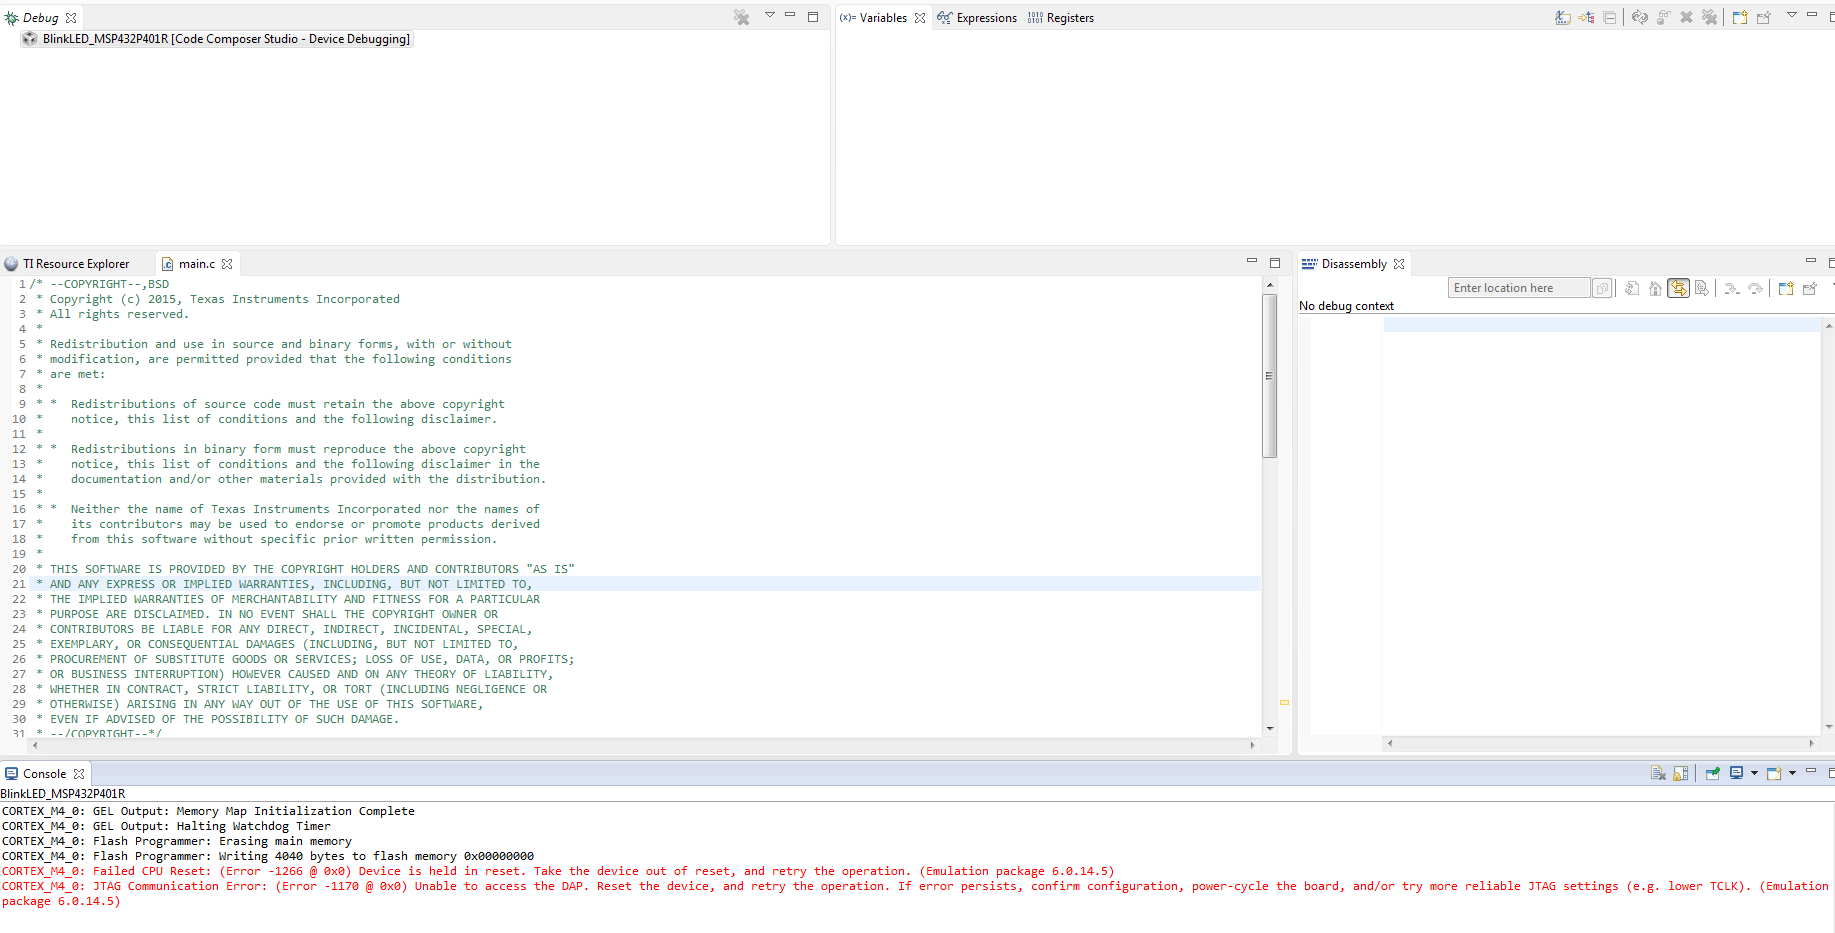This screenshot has height=933, width=1835.
Task: Refresh the Disassembly view
Action: 1632,288
